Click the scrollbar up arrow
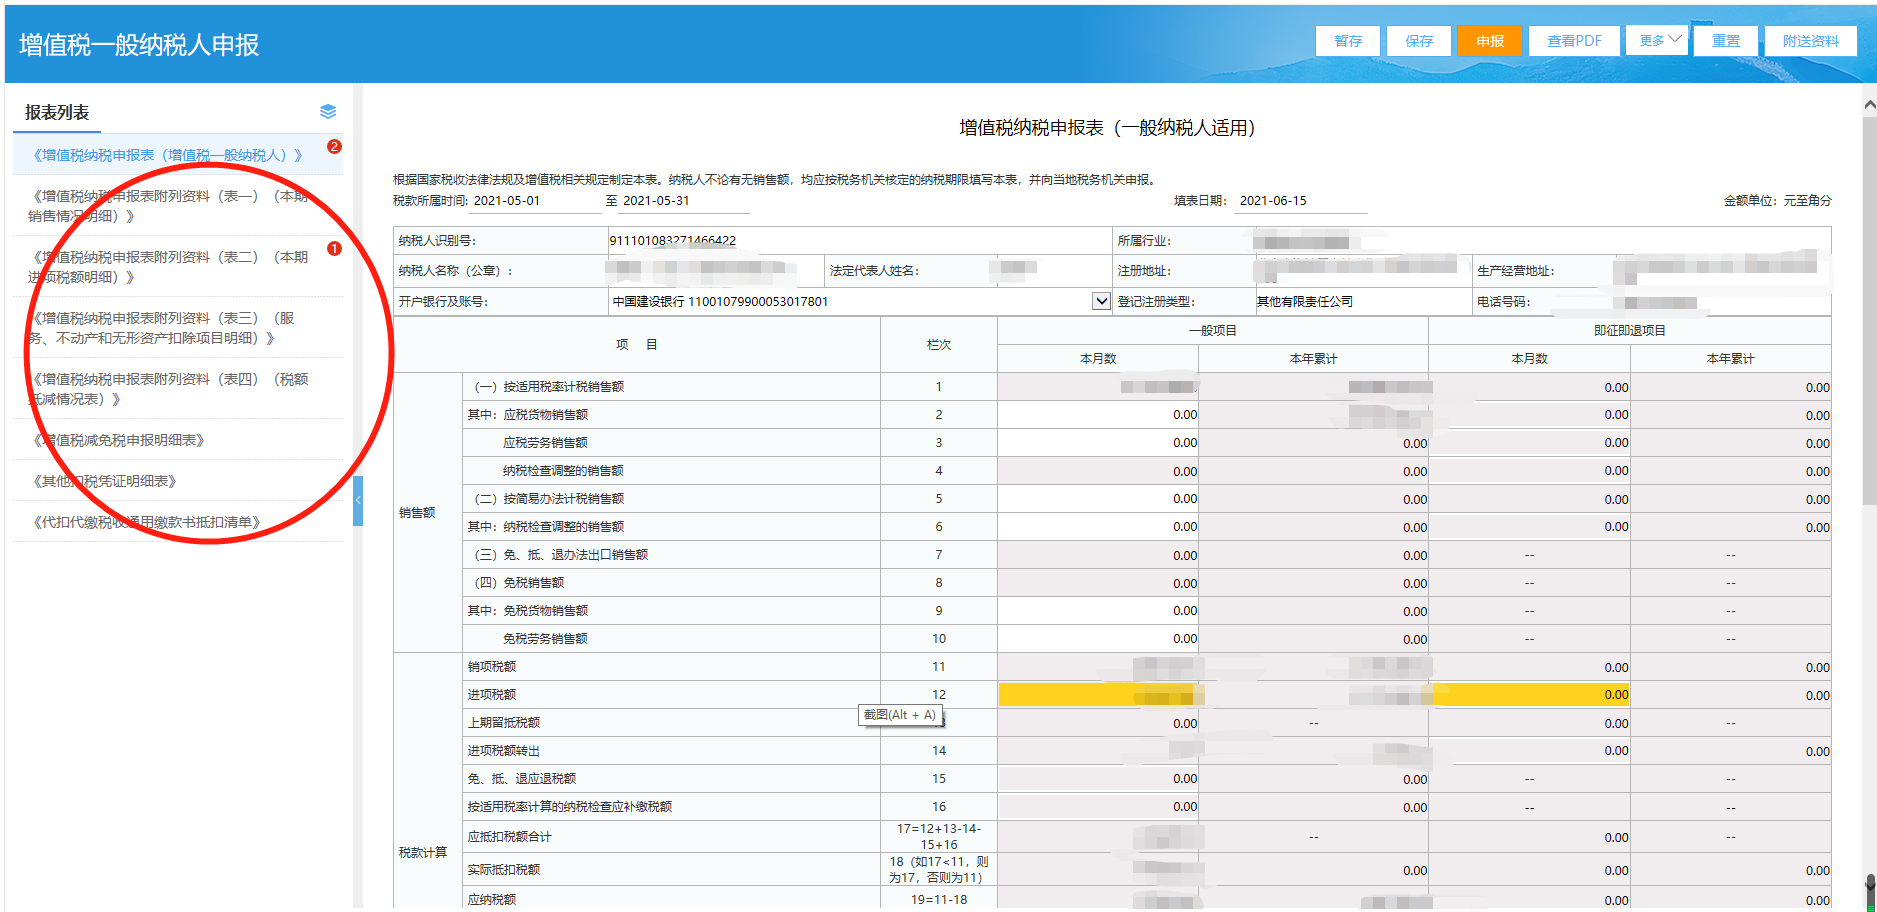1877x912 pixels. tap(1869, 104)
